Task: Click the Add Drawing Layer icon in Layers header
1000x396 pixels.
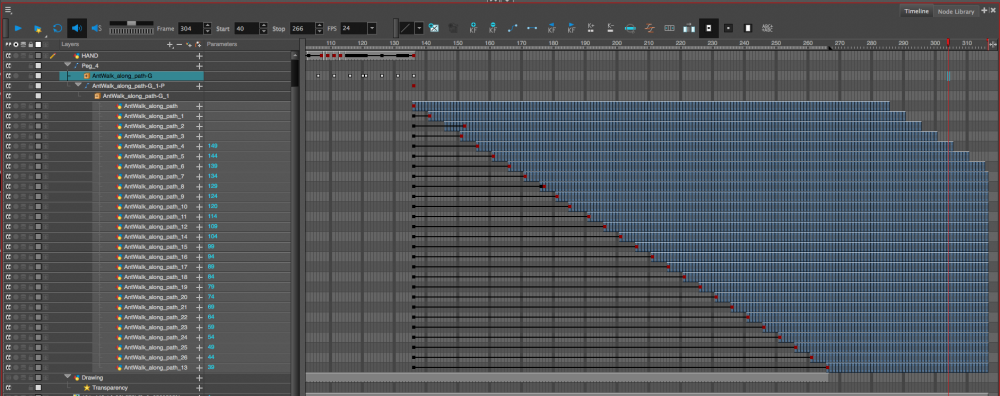Action: pos(189,45)
